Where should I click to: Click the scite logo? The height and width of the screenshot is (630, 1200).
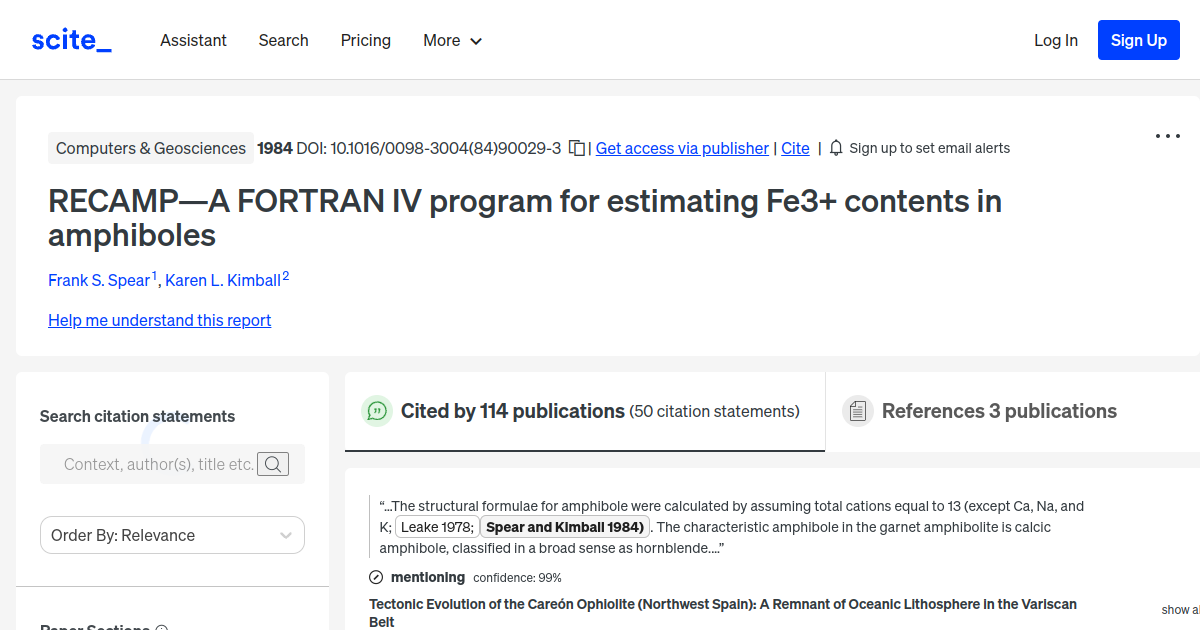point(70,38)
